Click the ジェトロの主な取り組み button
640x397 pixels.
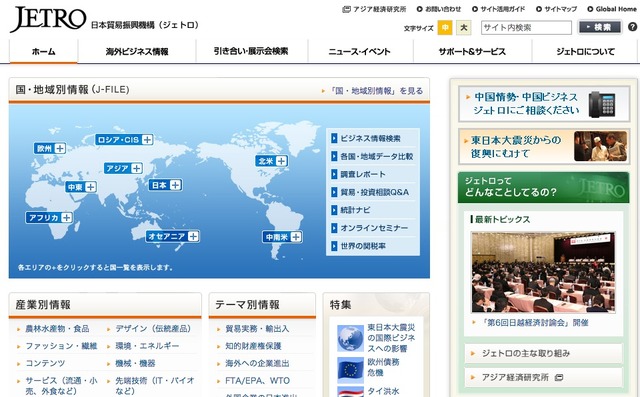543,353
